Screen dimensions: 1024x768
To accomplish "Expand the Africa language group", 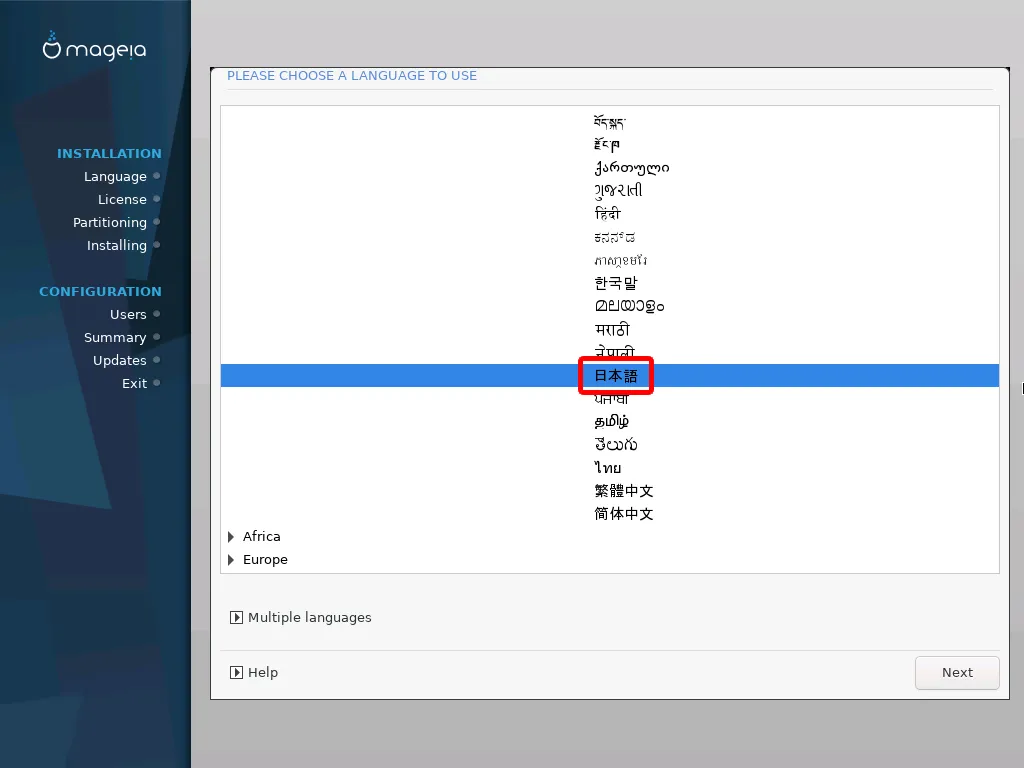I will (231, 537).
